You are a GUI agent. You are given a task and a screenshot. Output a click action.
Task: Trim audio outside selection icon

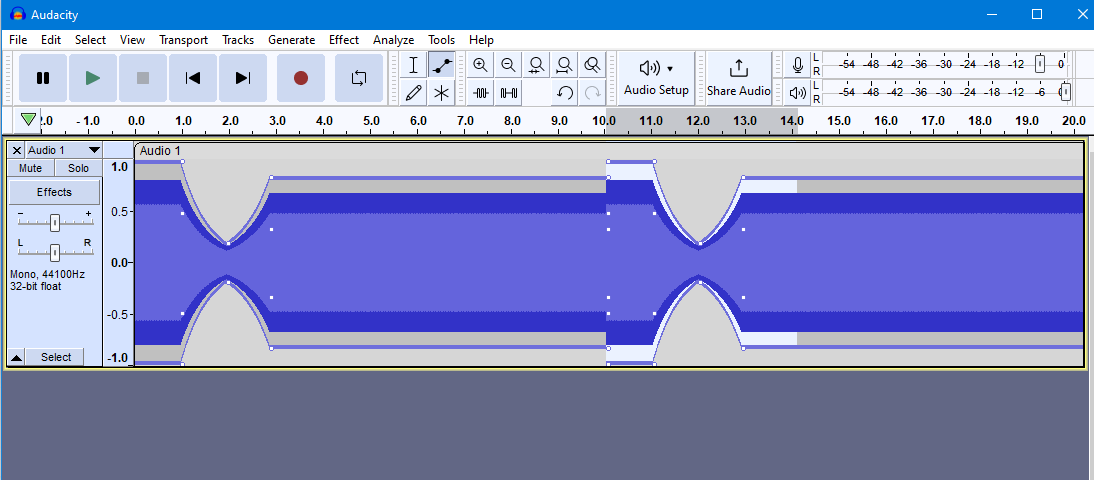[x=481, y=92]
